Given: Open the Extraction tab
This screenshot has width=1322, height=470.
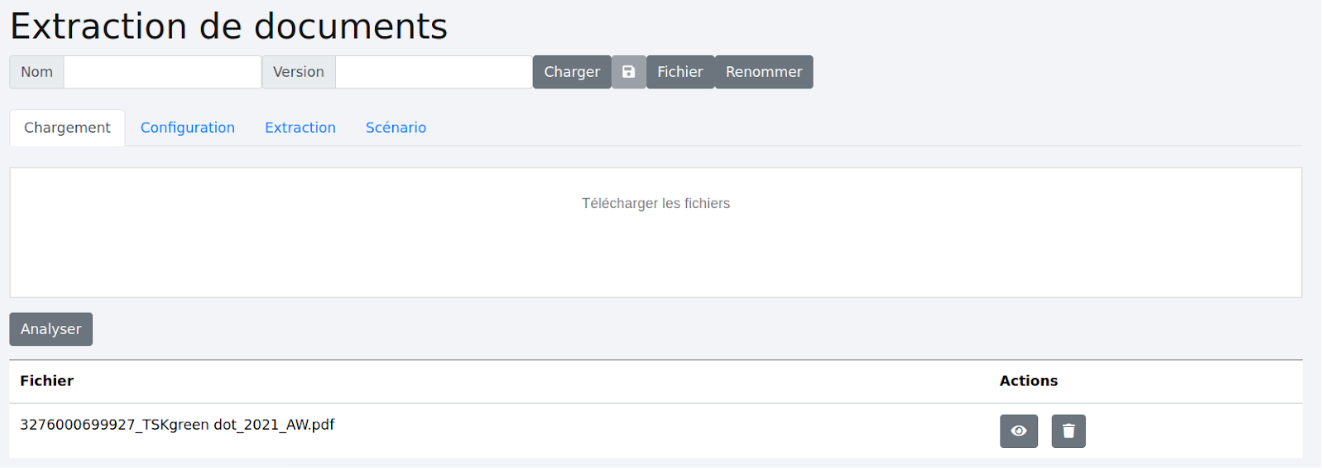Looking at the screenshot, I should [x=300, y=128].
